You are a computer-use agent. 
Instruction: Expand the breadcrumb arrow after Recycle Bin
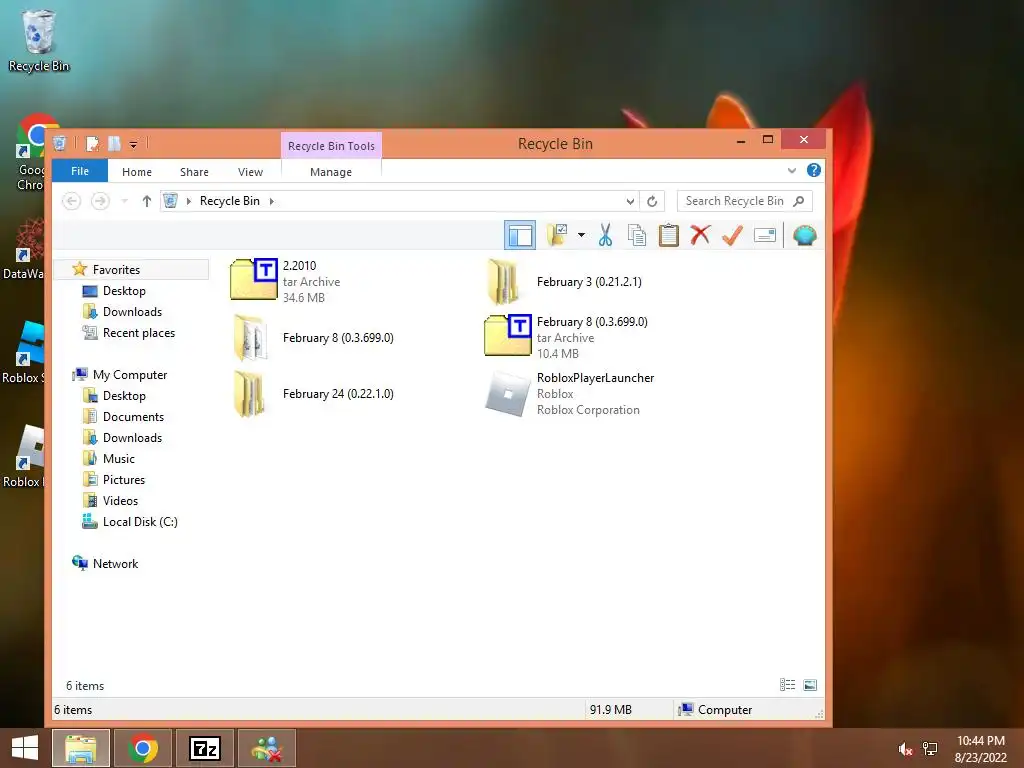272,201
